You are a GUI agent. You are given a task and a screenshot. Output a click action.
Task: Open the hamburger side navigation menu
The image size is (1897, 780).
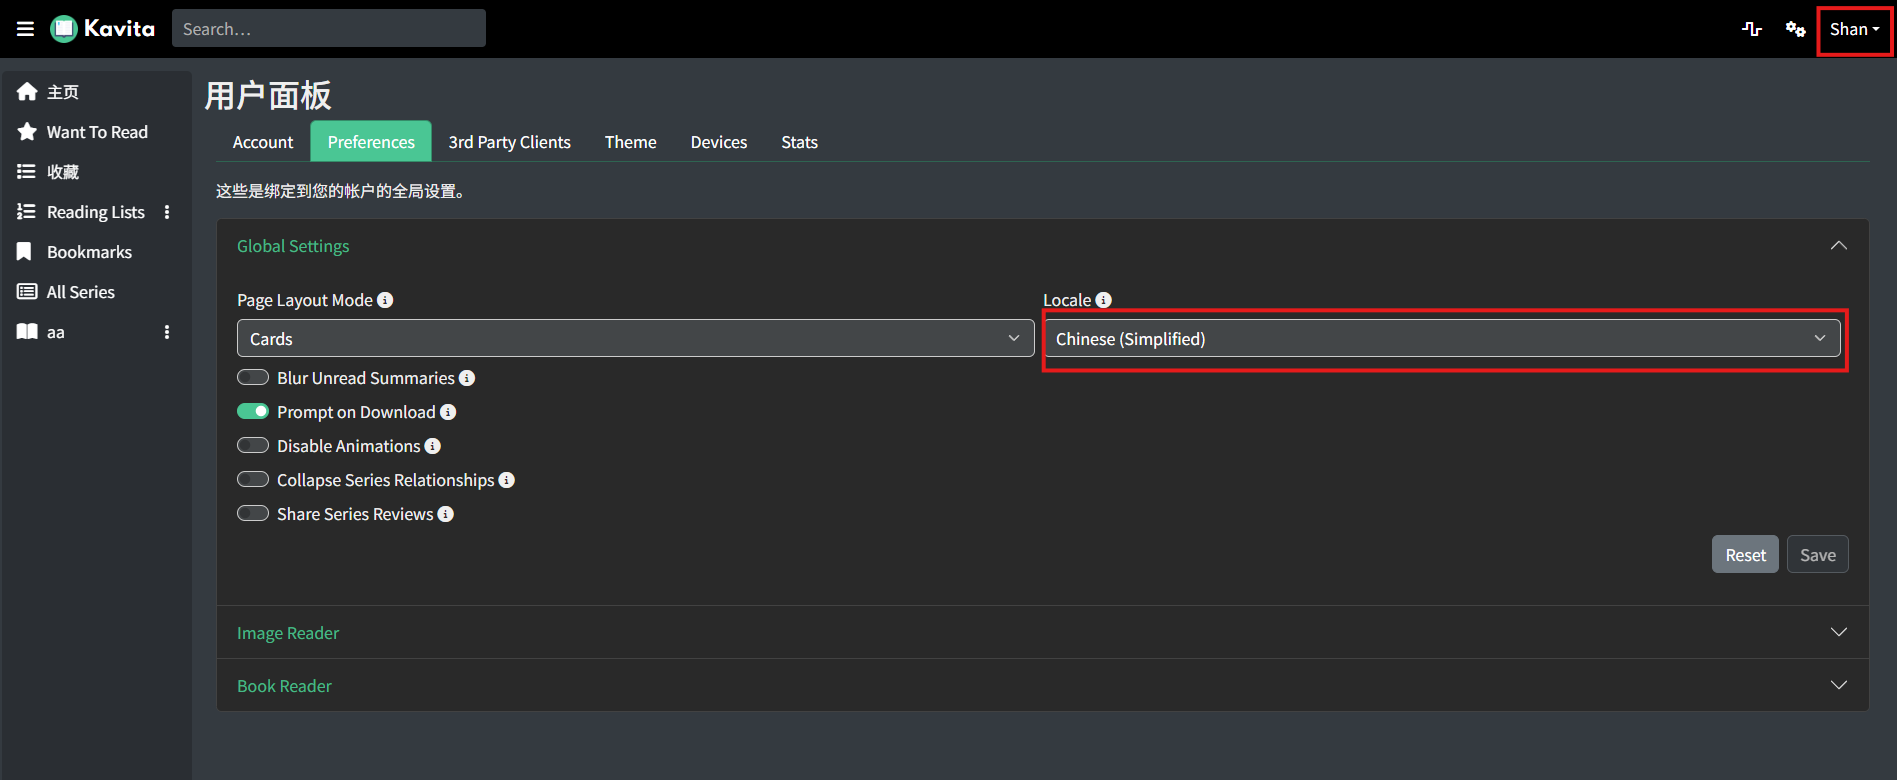26,29
